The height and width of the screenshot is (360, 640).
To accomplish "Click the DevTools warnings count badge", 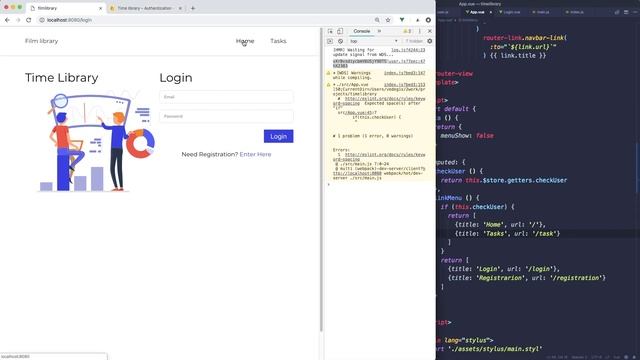I will (x=407, y=31).
